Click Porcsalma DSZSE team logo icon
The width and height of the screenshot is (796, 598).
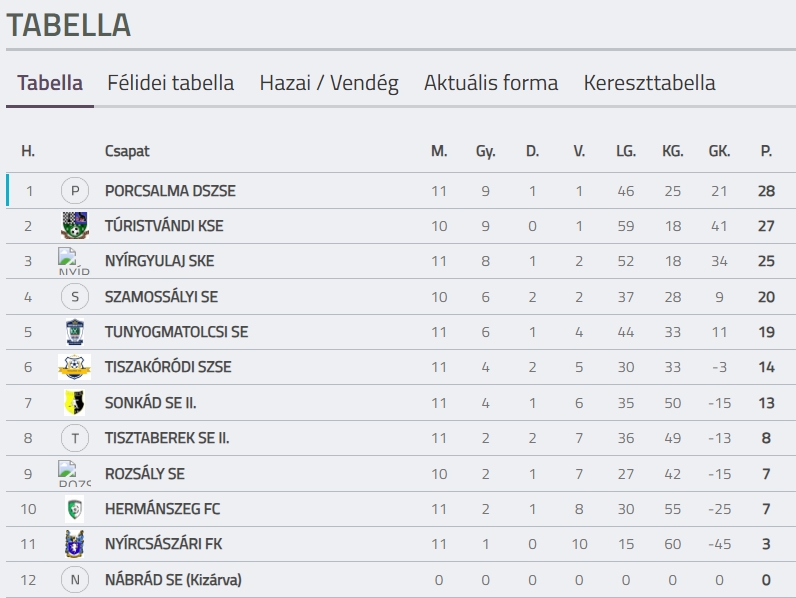[75, 190]
